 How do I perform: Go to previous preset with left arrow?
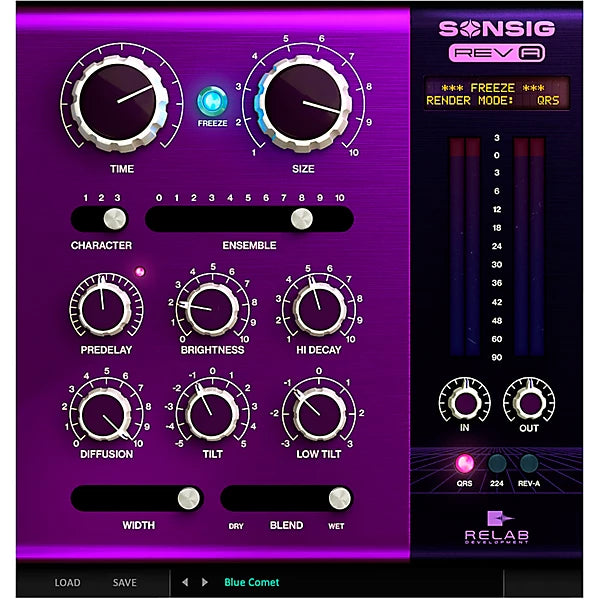185,582
